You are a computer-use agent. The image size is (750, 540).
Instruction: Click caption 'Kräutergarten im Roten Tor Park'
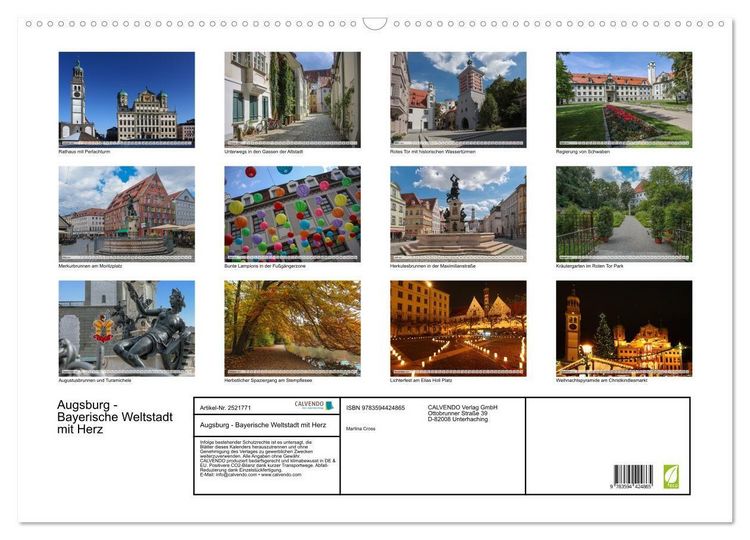point(590,266)
